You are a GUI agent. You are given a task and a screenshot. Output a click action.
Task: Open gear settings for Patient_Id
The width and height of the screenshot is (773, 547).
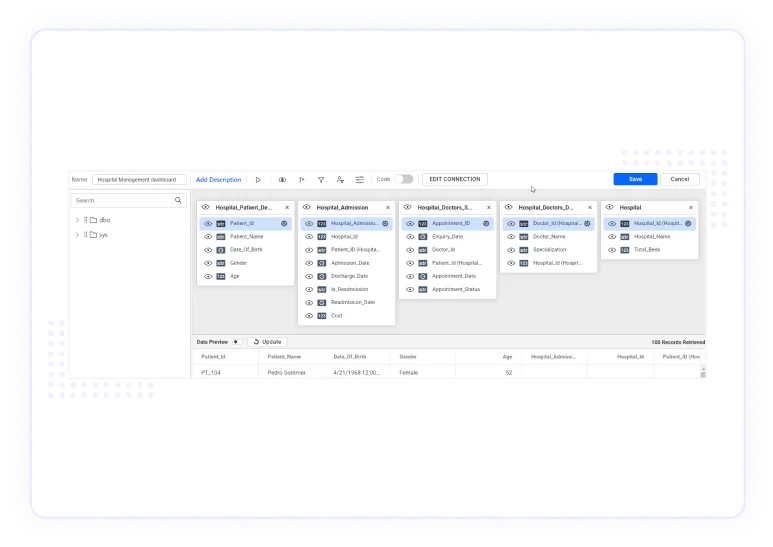[284, 223]
